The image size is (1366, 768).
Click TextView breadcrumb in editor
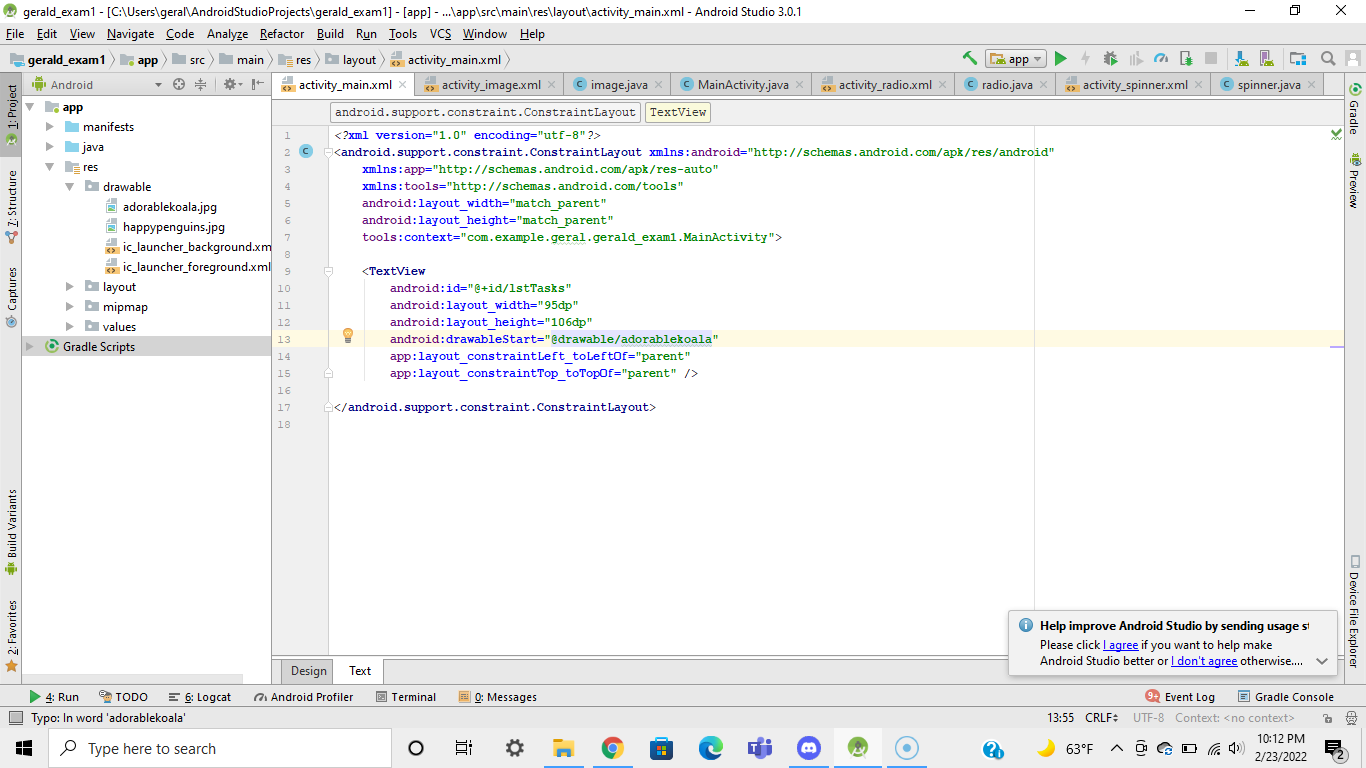(x=678, y=112)
